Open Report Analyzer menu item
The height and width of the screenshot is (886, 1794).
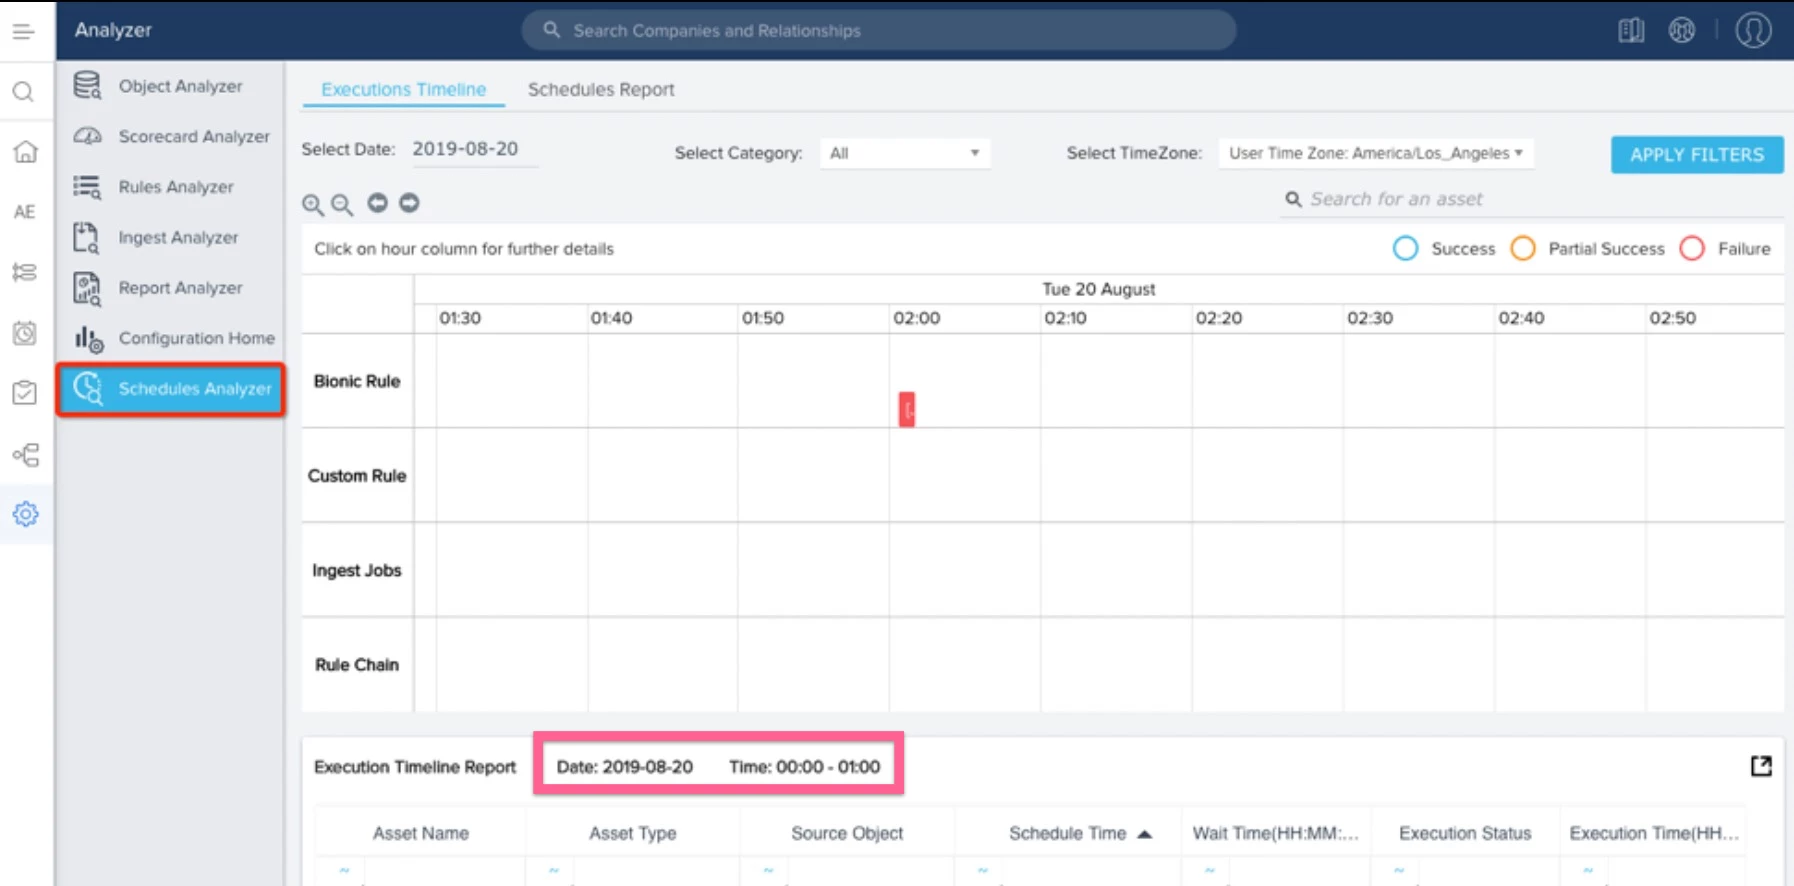pos(171,288)
